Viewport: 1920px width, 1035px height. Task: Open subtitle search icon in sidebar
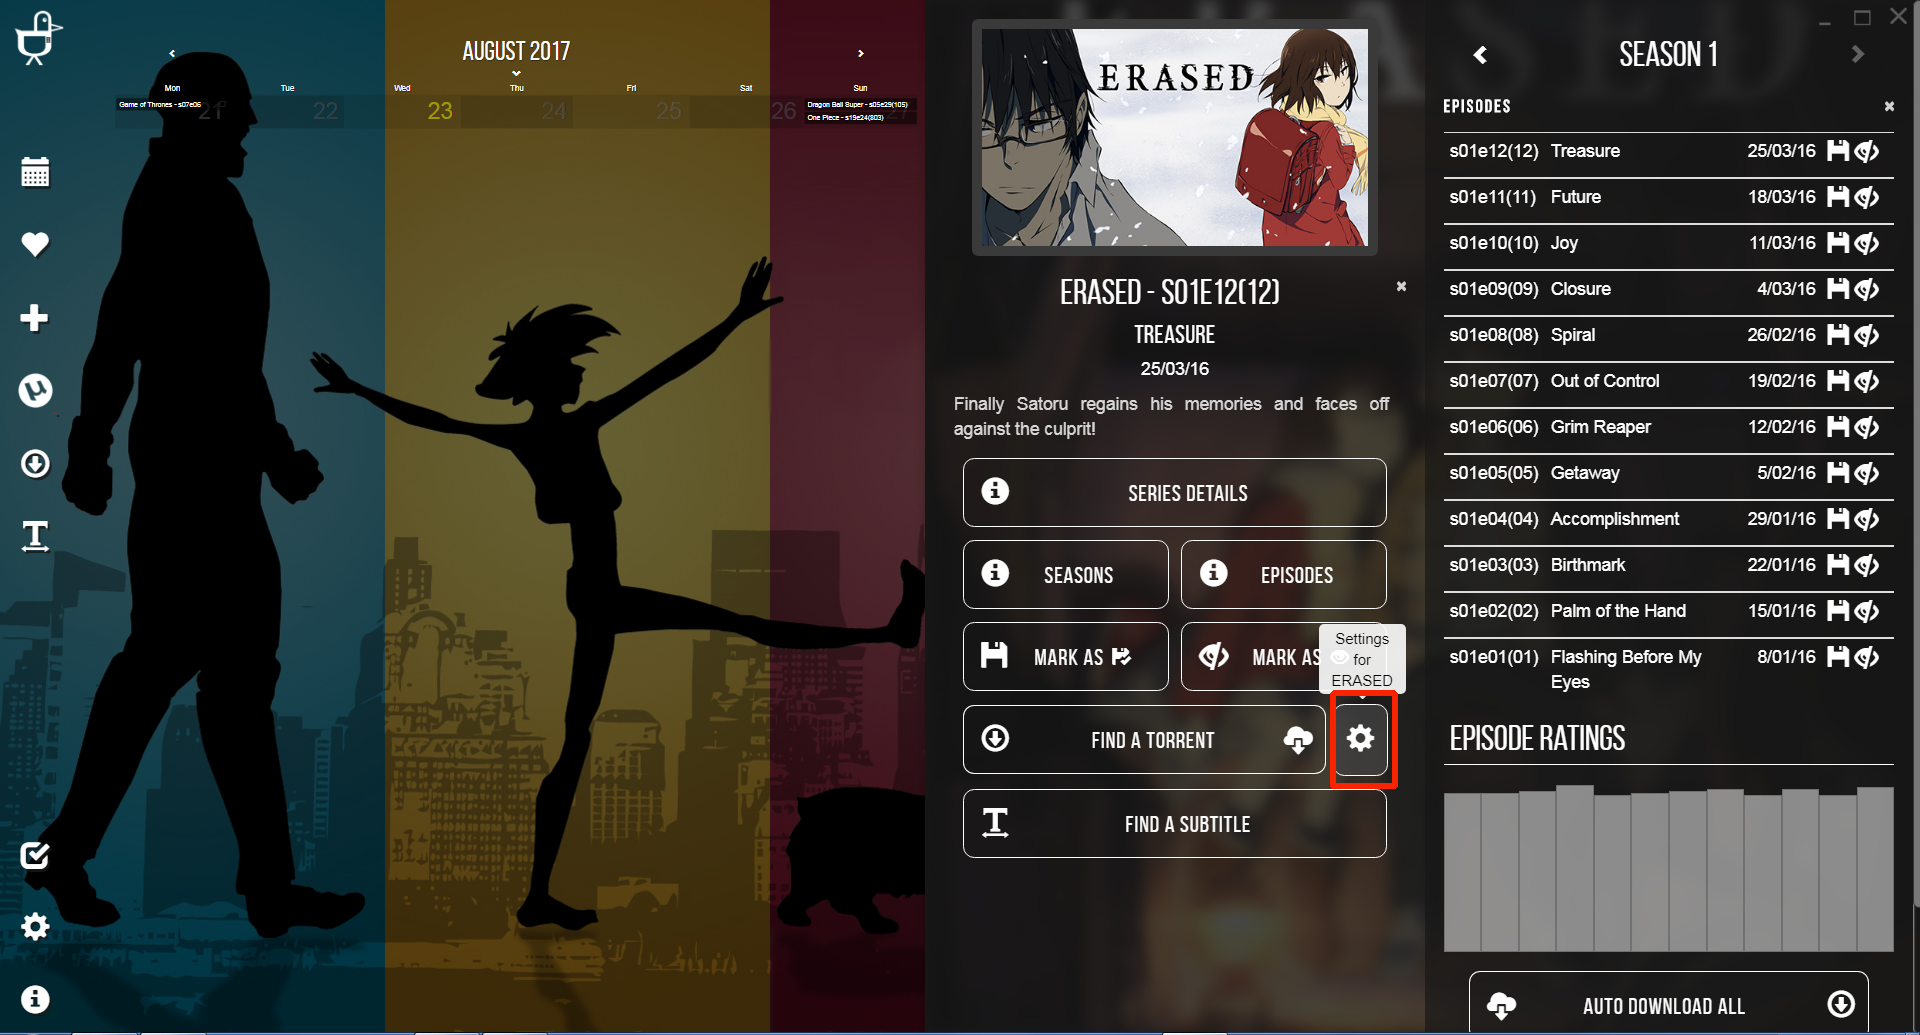pos(35,537)
